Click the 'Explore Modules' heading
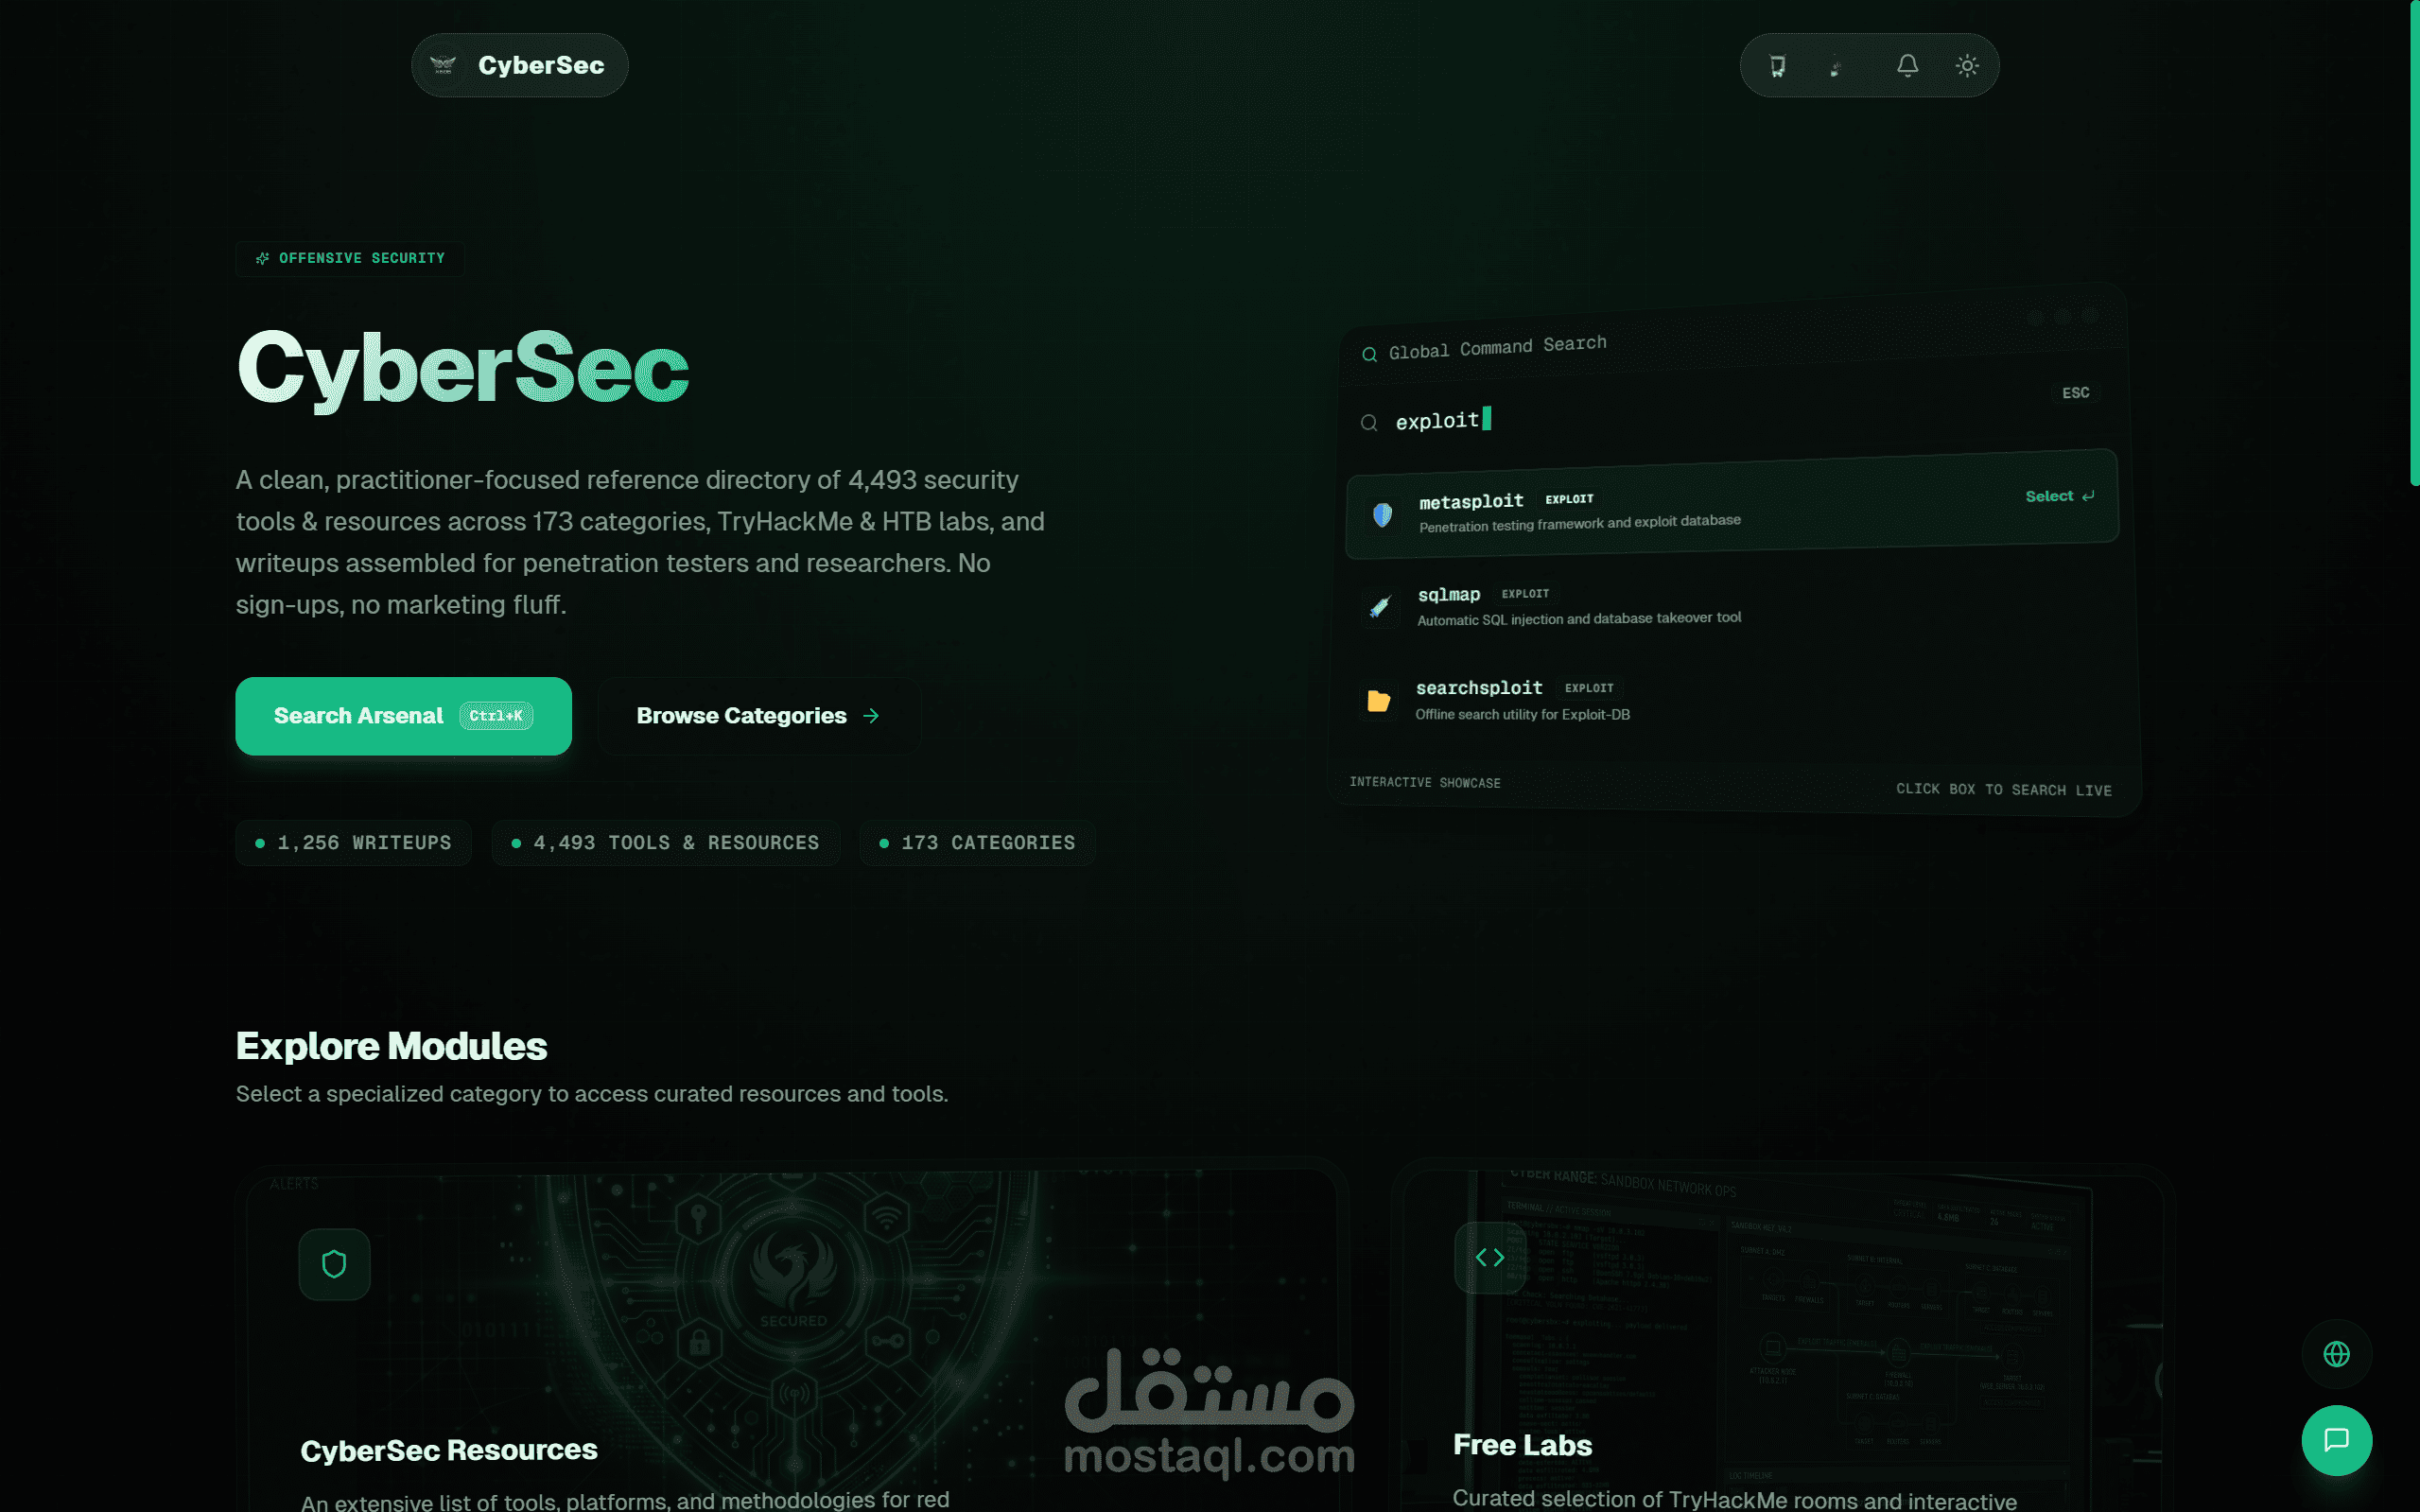This screenshot has width=2420, height=1512. pos(391,1046)
